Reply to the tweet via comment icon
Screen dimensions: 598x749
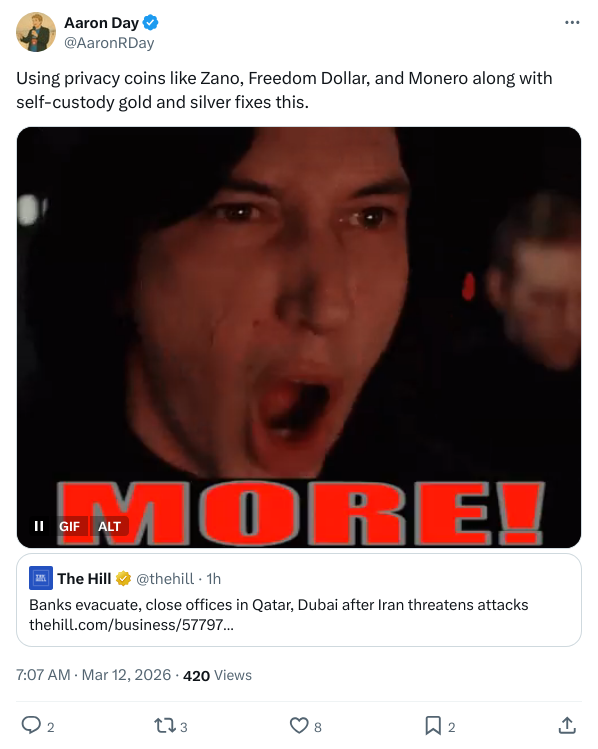tap(31, 725)
